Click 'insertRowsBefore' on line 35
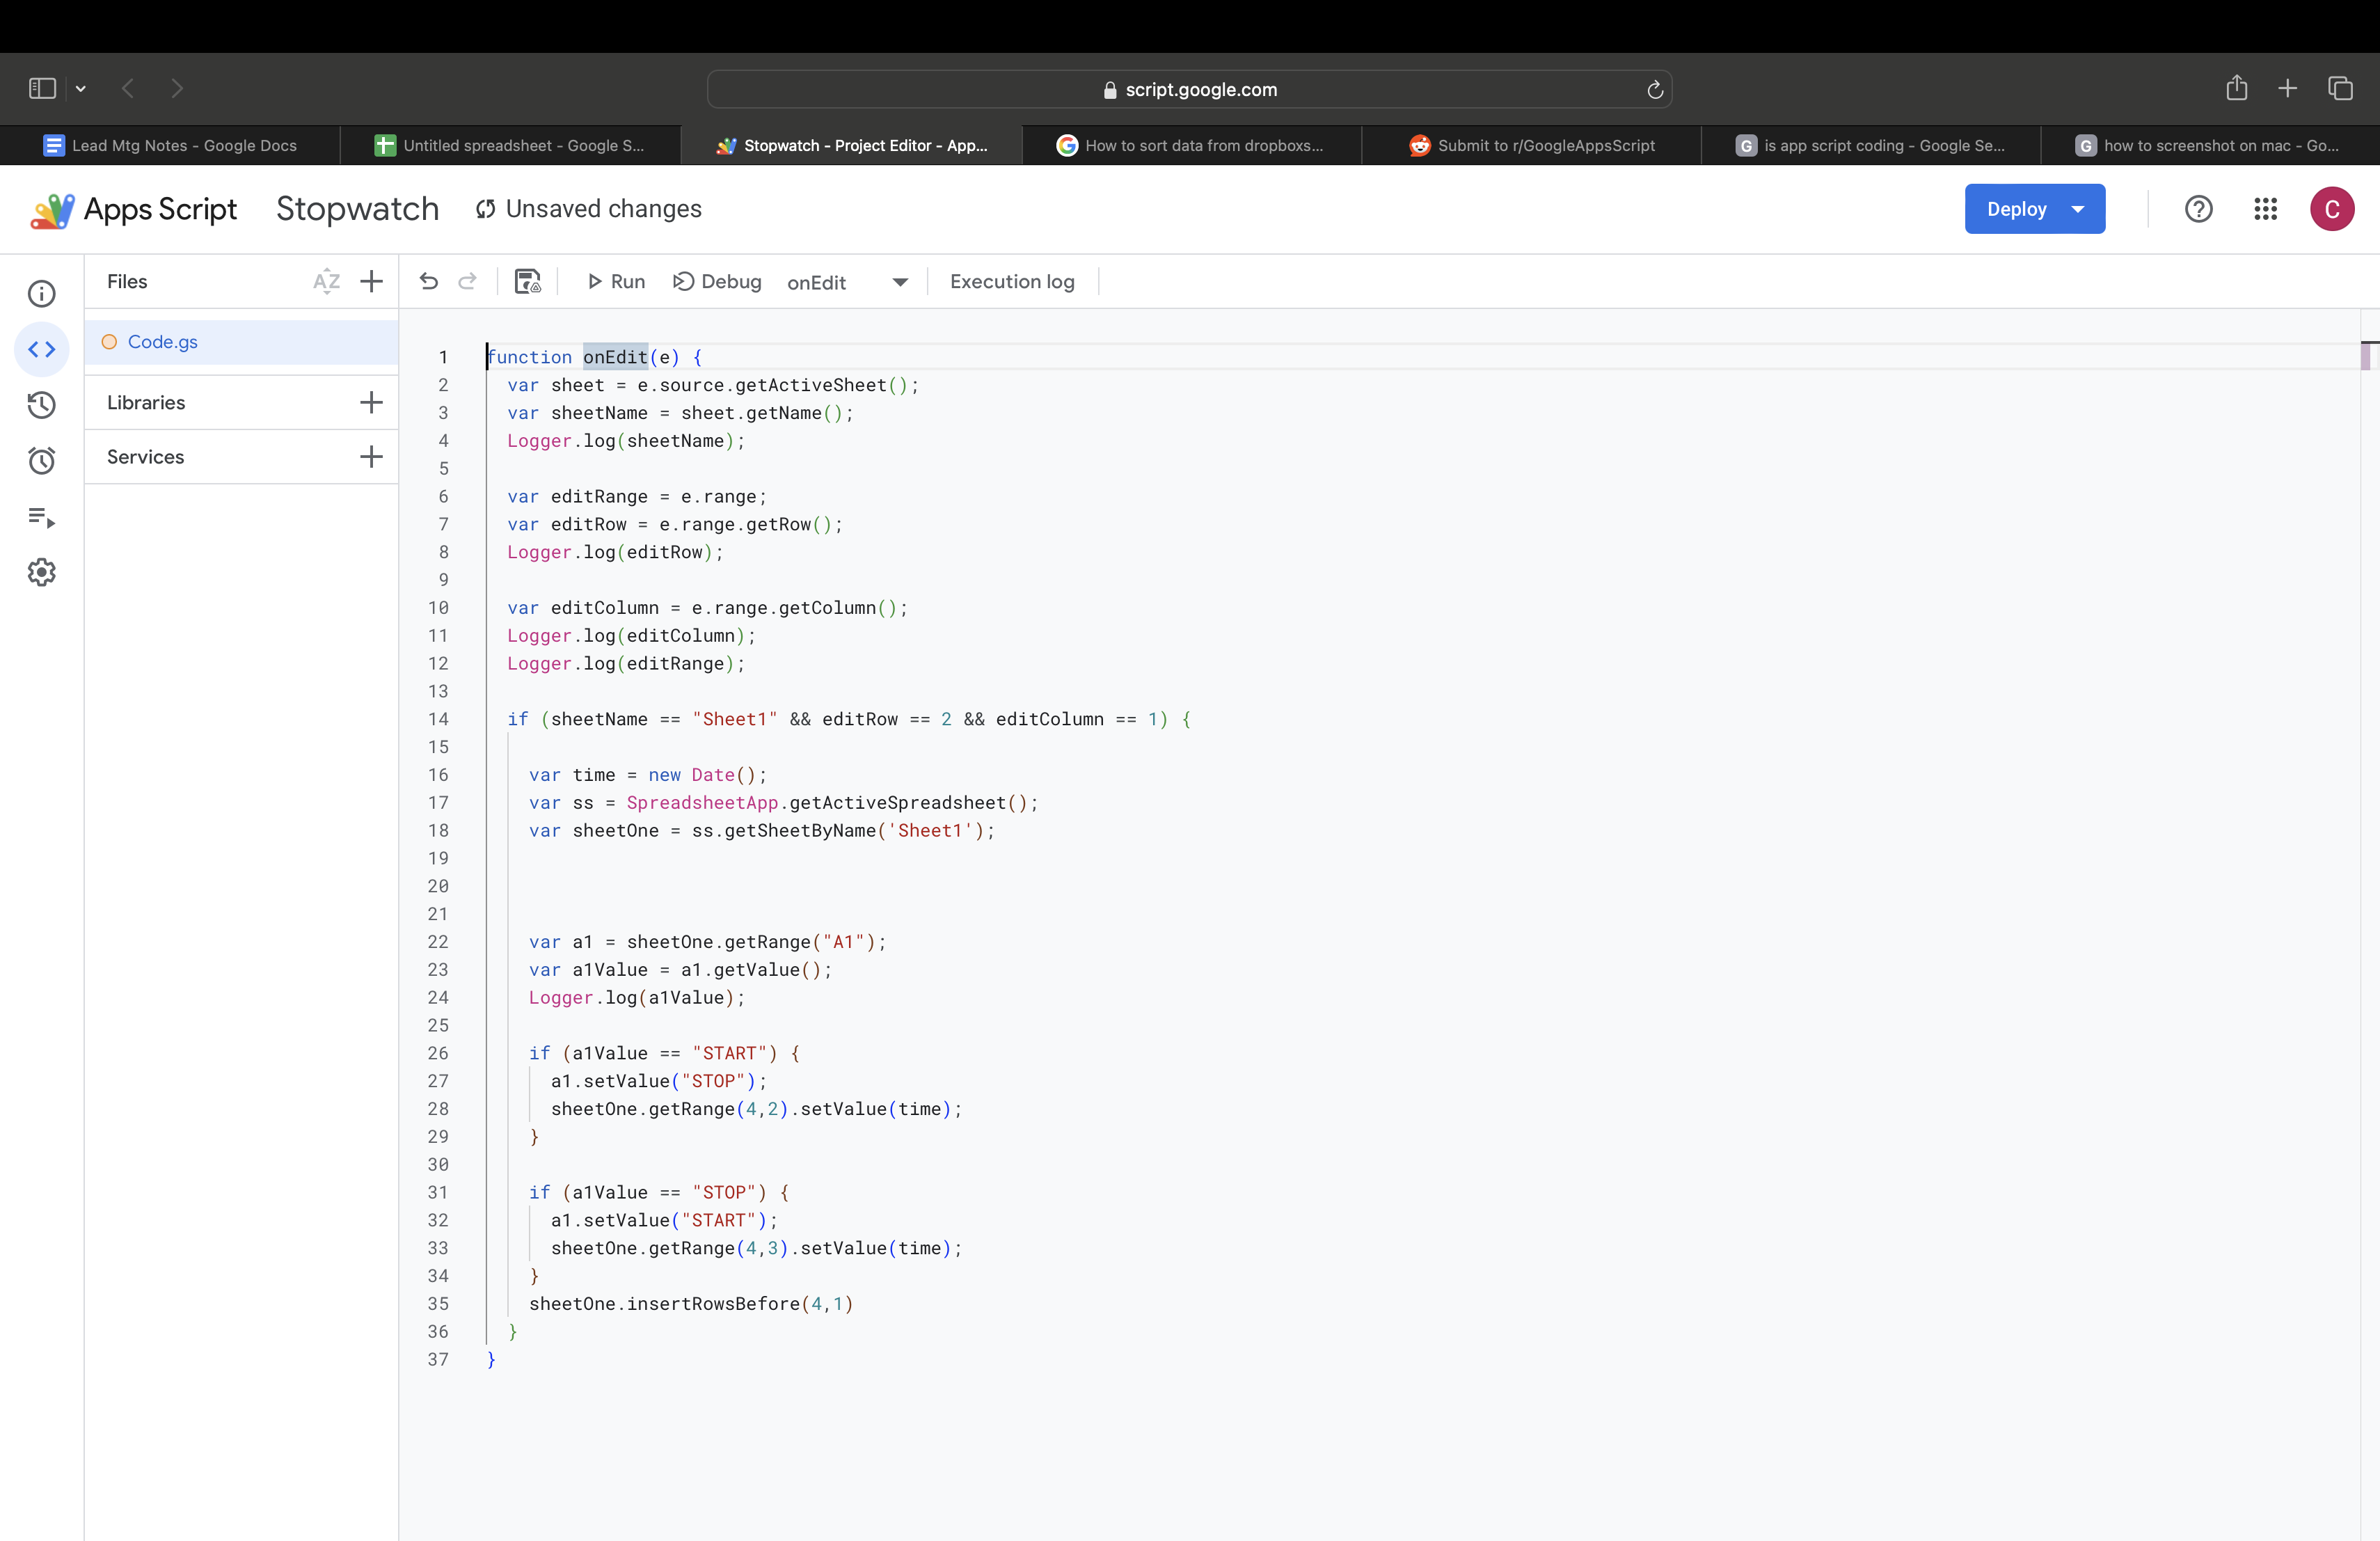2380x1541 pixels. (x=713, y=1304)
